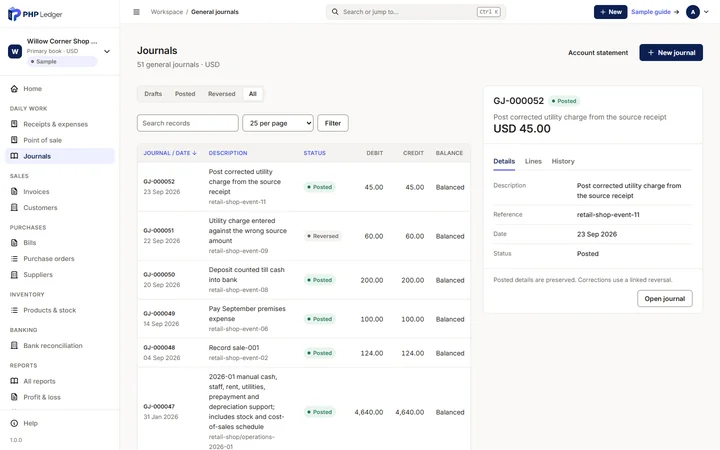The image size is (720, 450).
Task: Sort by Status column header
Action: 315,153
